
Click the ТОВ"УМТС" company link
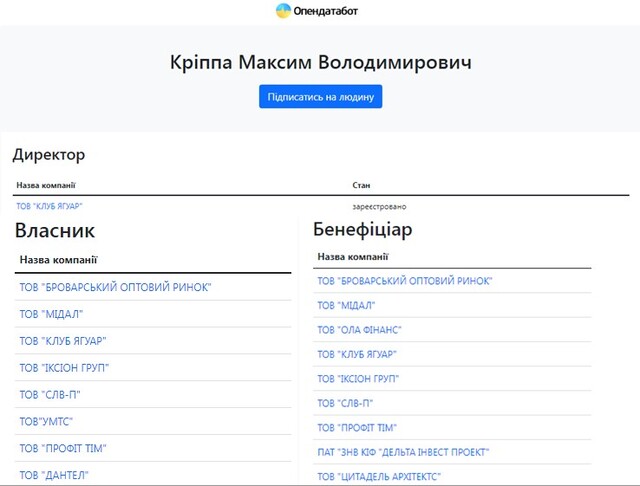46,422
